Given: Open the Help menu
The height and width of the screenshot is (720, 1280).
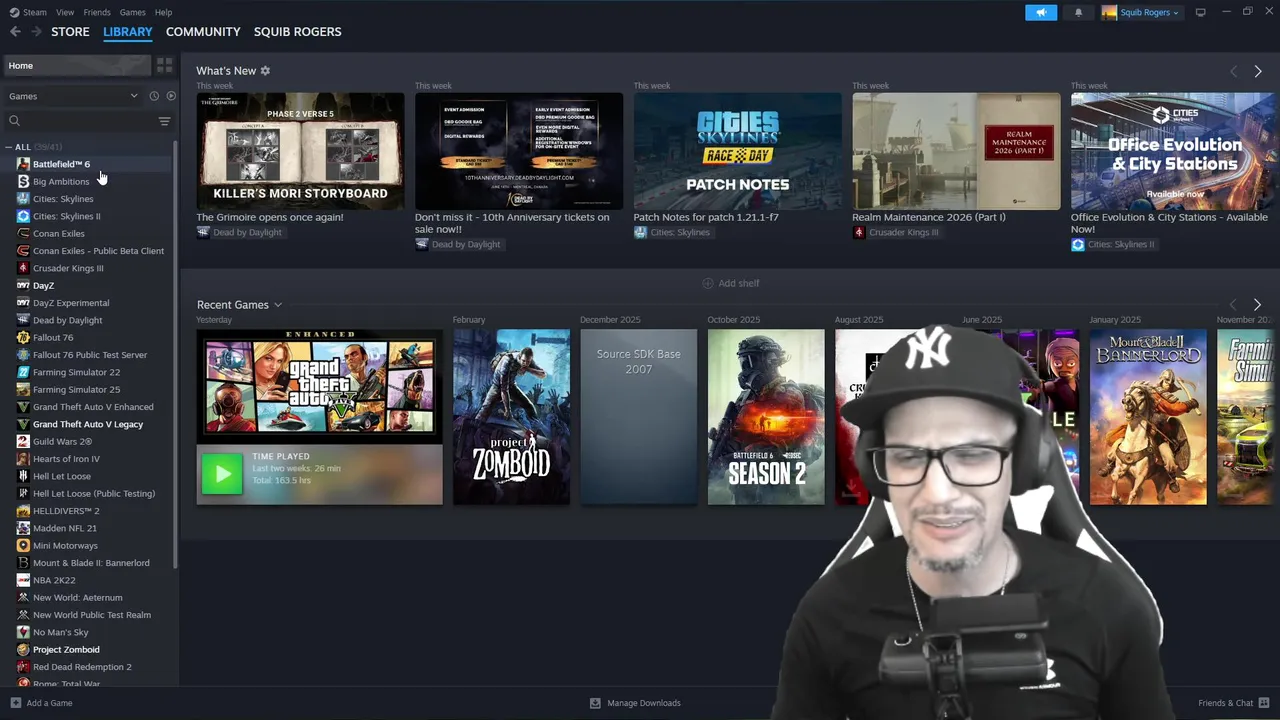Looking at the screenshot, I should (x=163, y=12).
